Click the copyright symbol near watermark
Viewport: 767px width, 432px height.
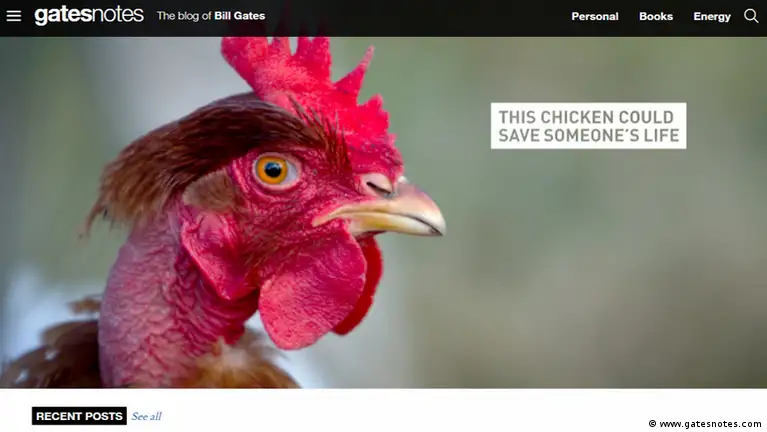653,424
